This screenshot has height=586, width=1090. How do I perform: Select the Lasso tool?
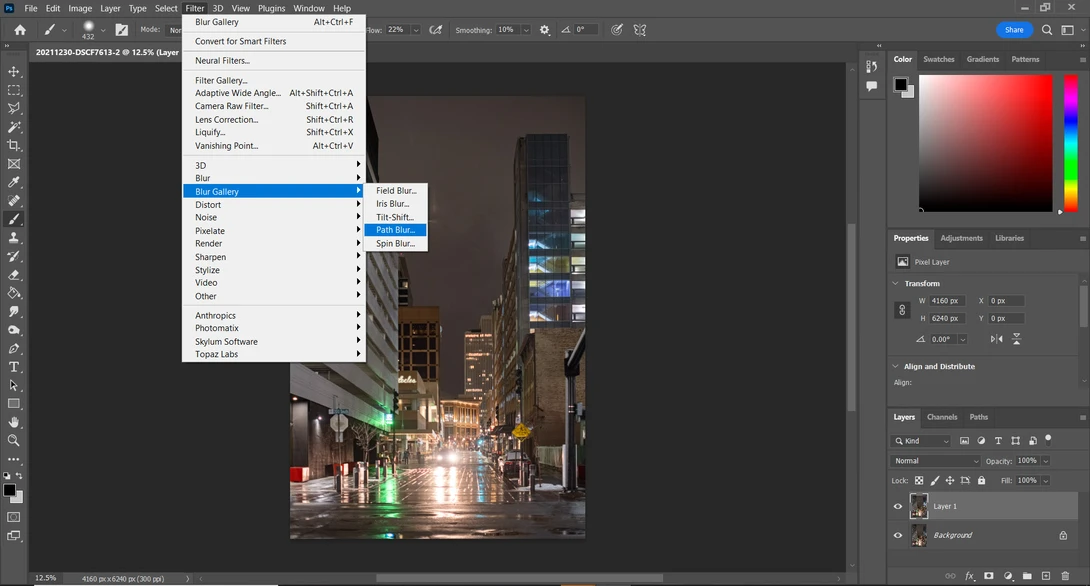click(x=13, y=108)
